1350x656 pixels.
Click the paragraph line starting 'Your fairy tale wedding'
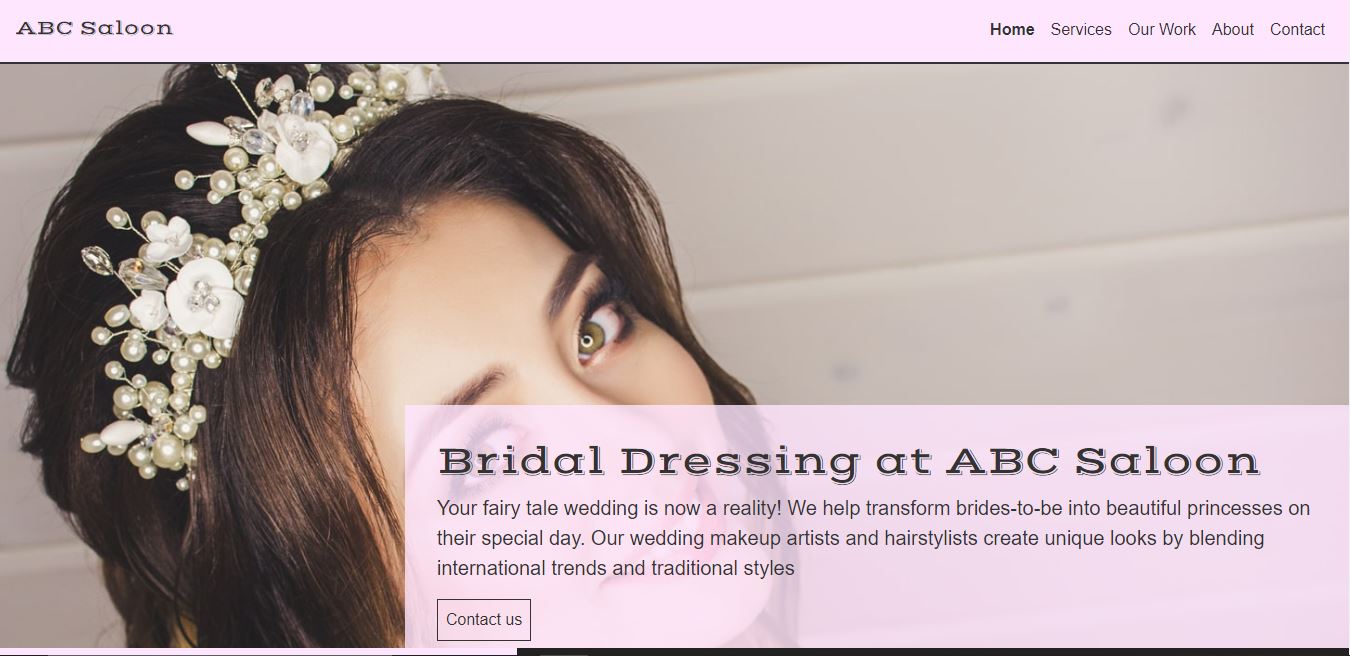pyautogui.click(x=873, y=508)
